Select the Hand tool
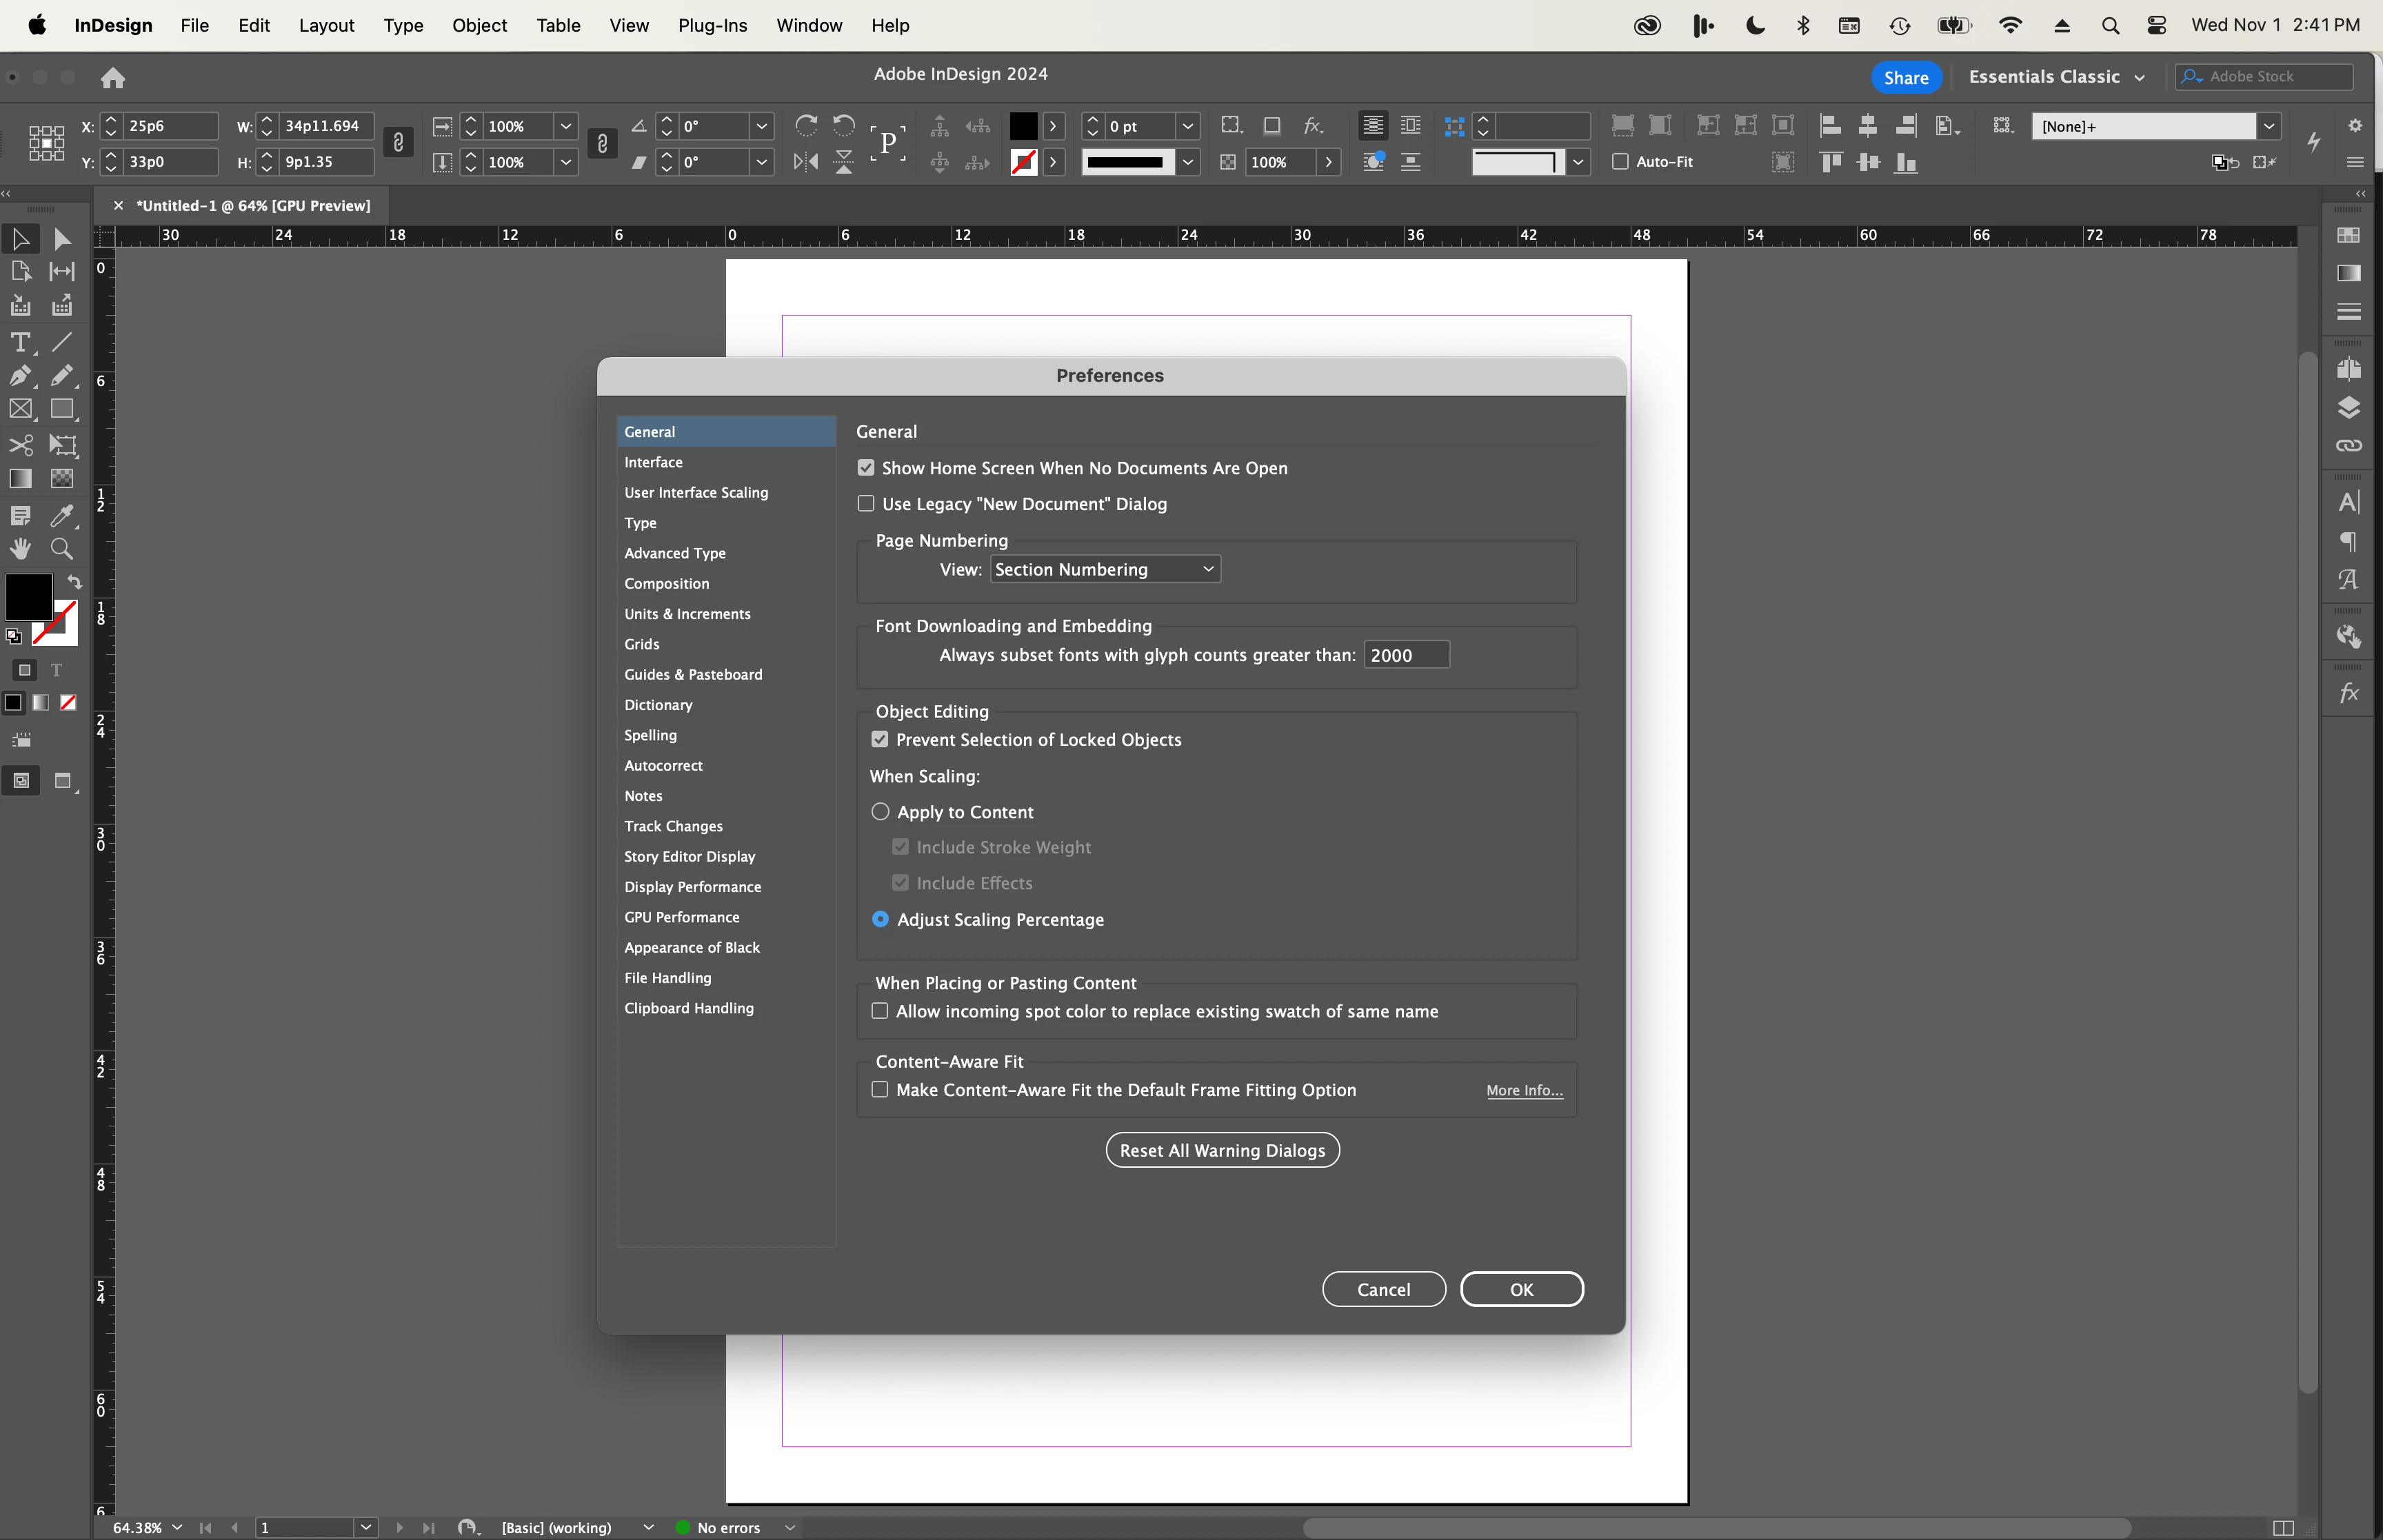The width and height of the screenshot is (2383, 1540). click(20, 549)
